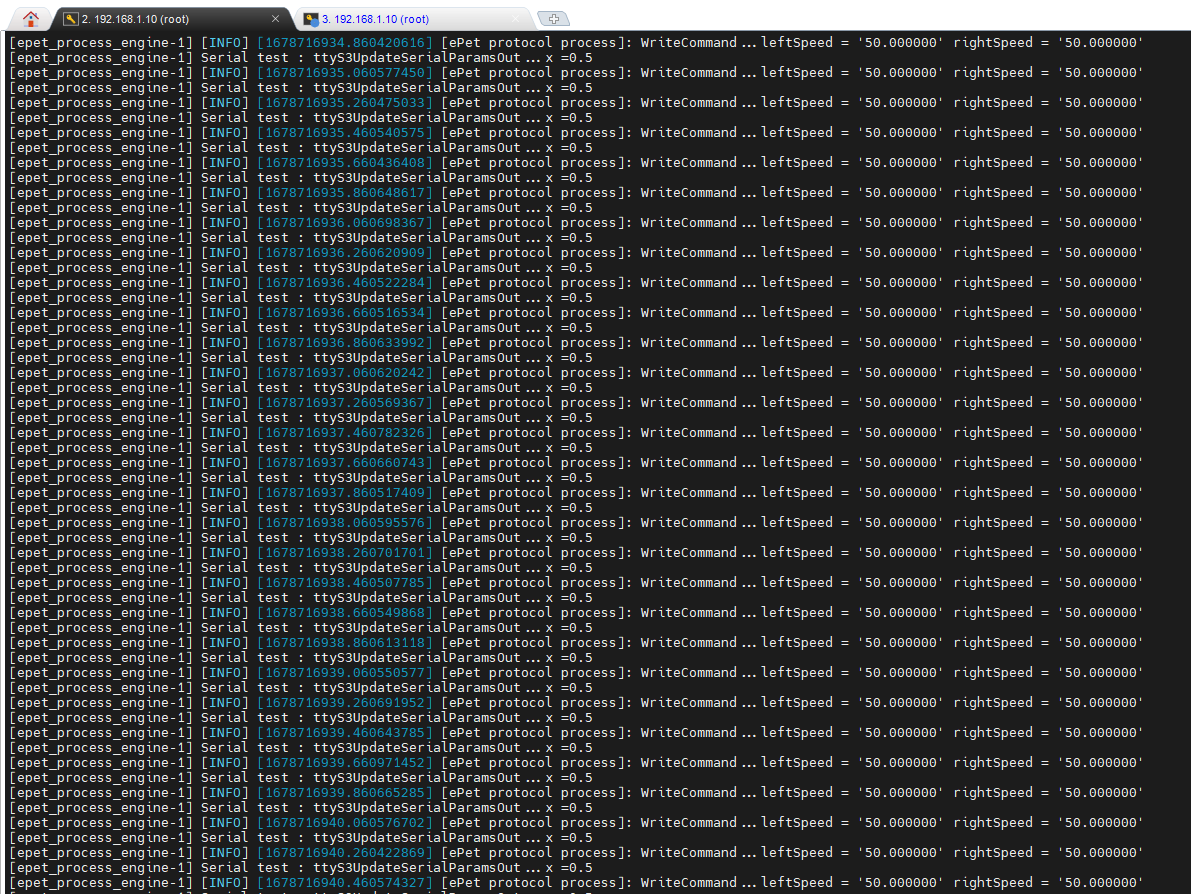The height and width of the screenshot is (894, 1191).
Task: Select timestamp 1678716938.060595576
Action: (x=345, y=523)
